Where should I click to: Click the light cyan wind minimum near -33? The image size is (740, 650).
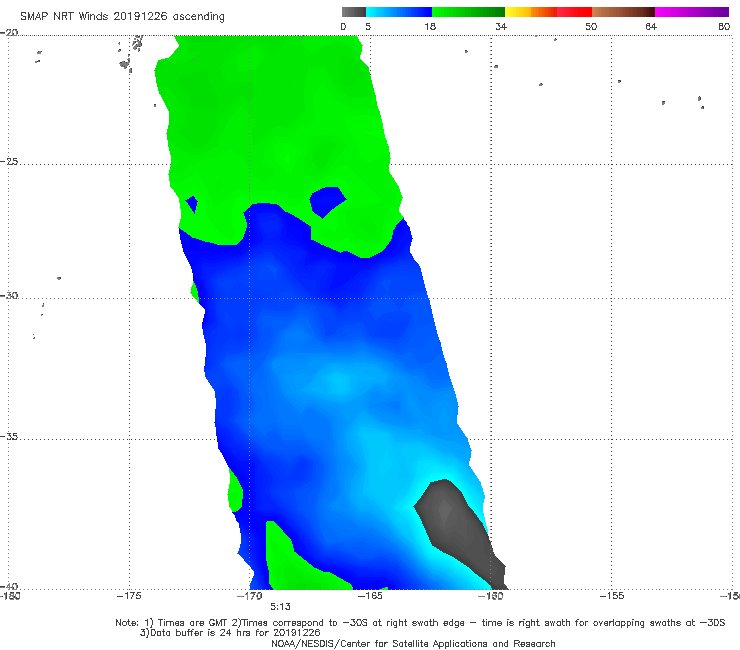tap(337, 381)
